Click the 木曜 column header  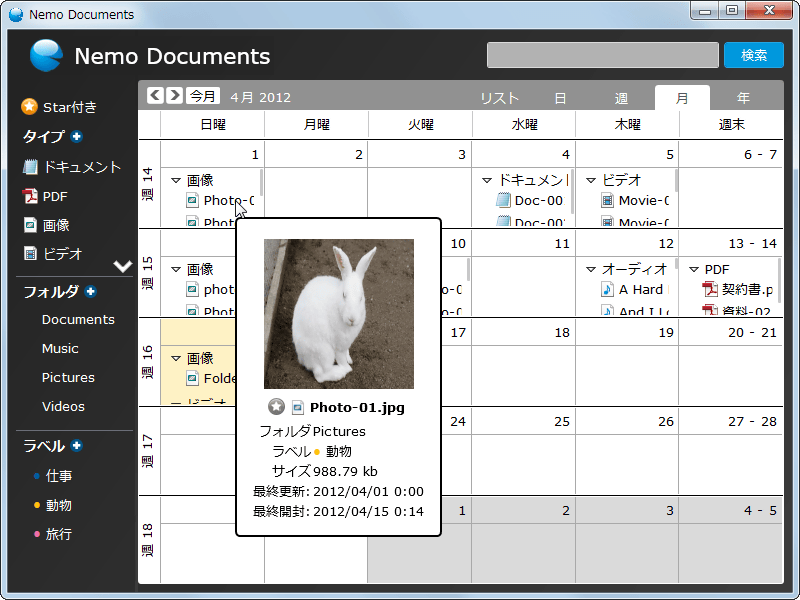point(627,124)
